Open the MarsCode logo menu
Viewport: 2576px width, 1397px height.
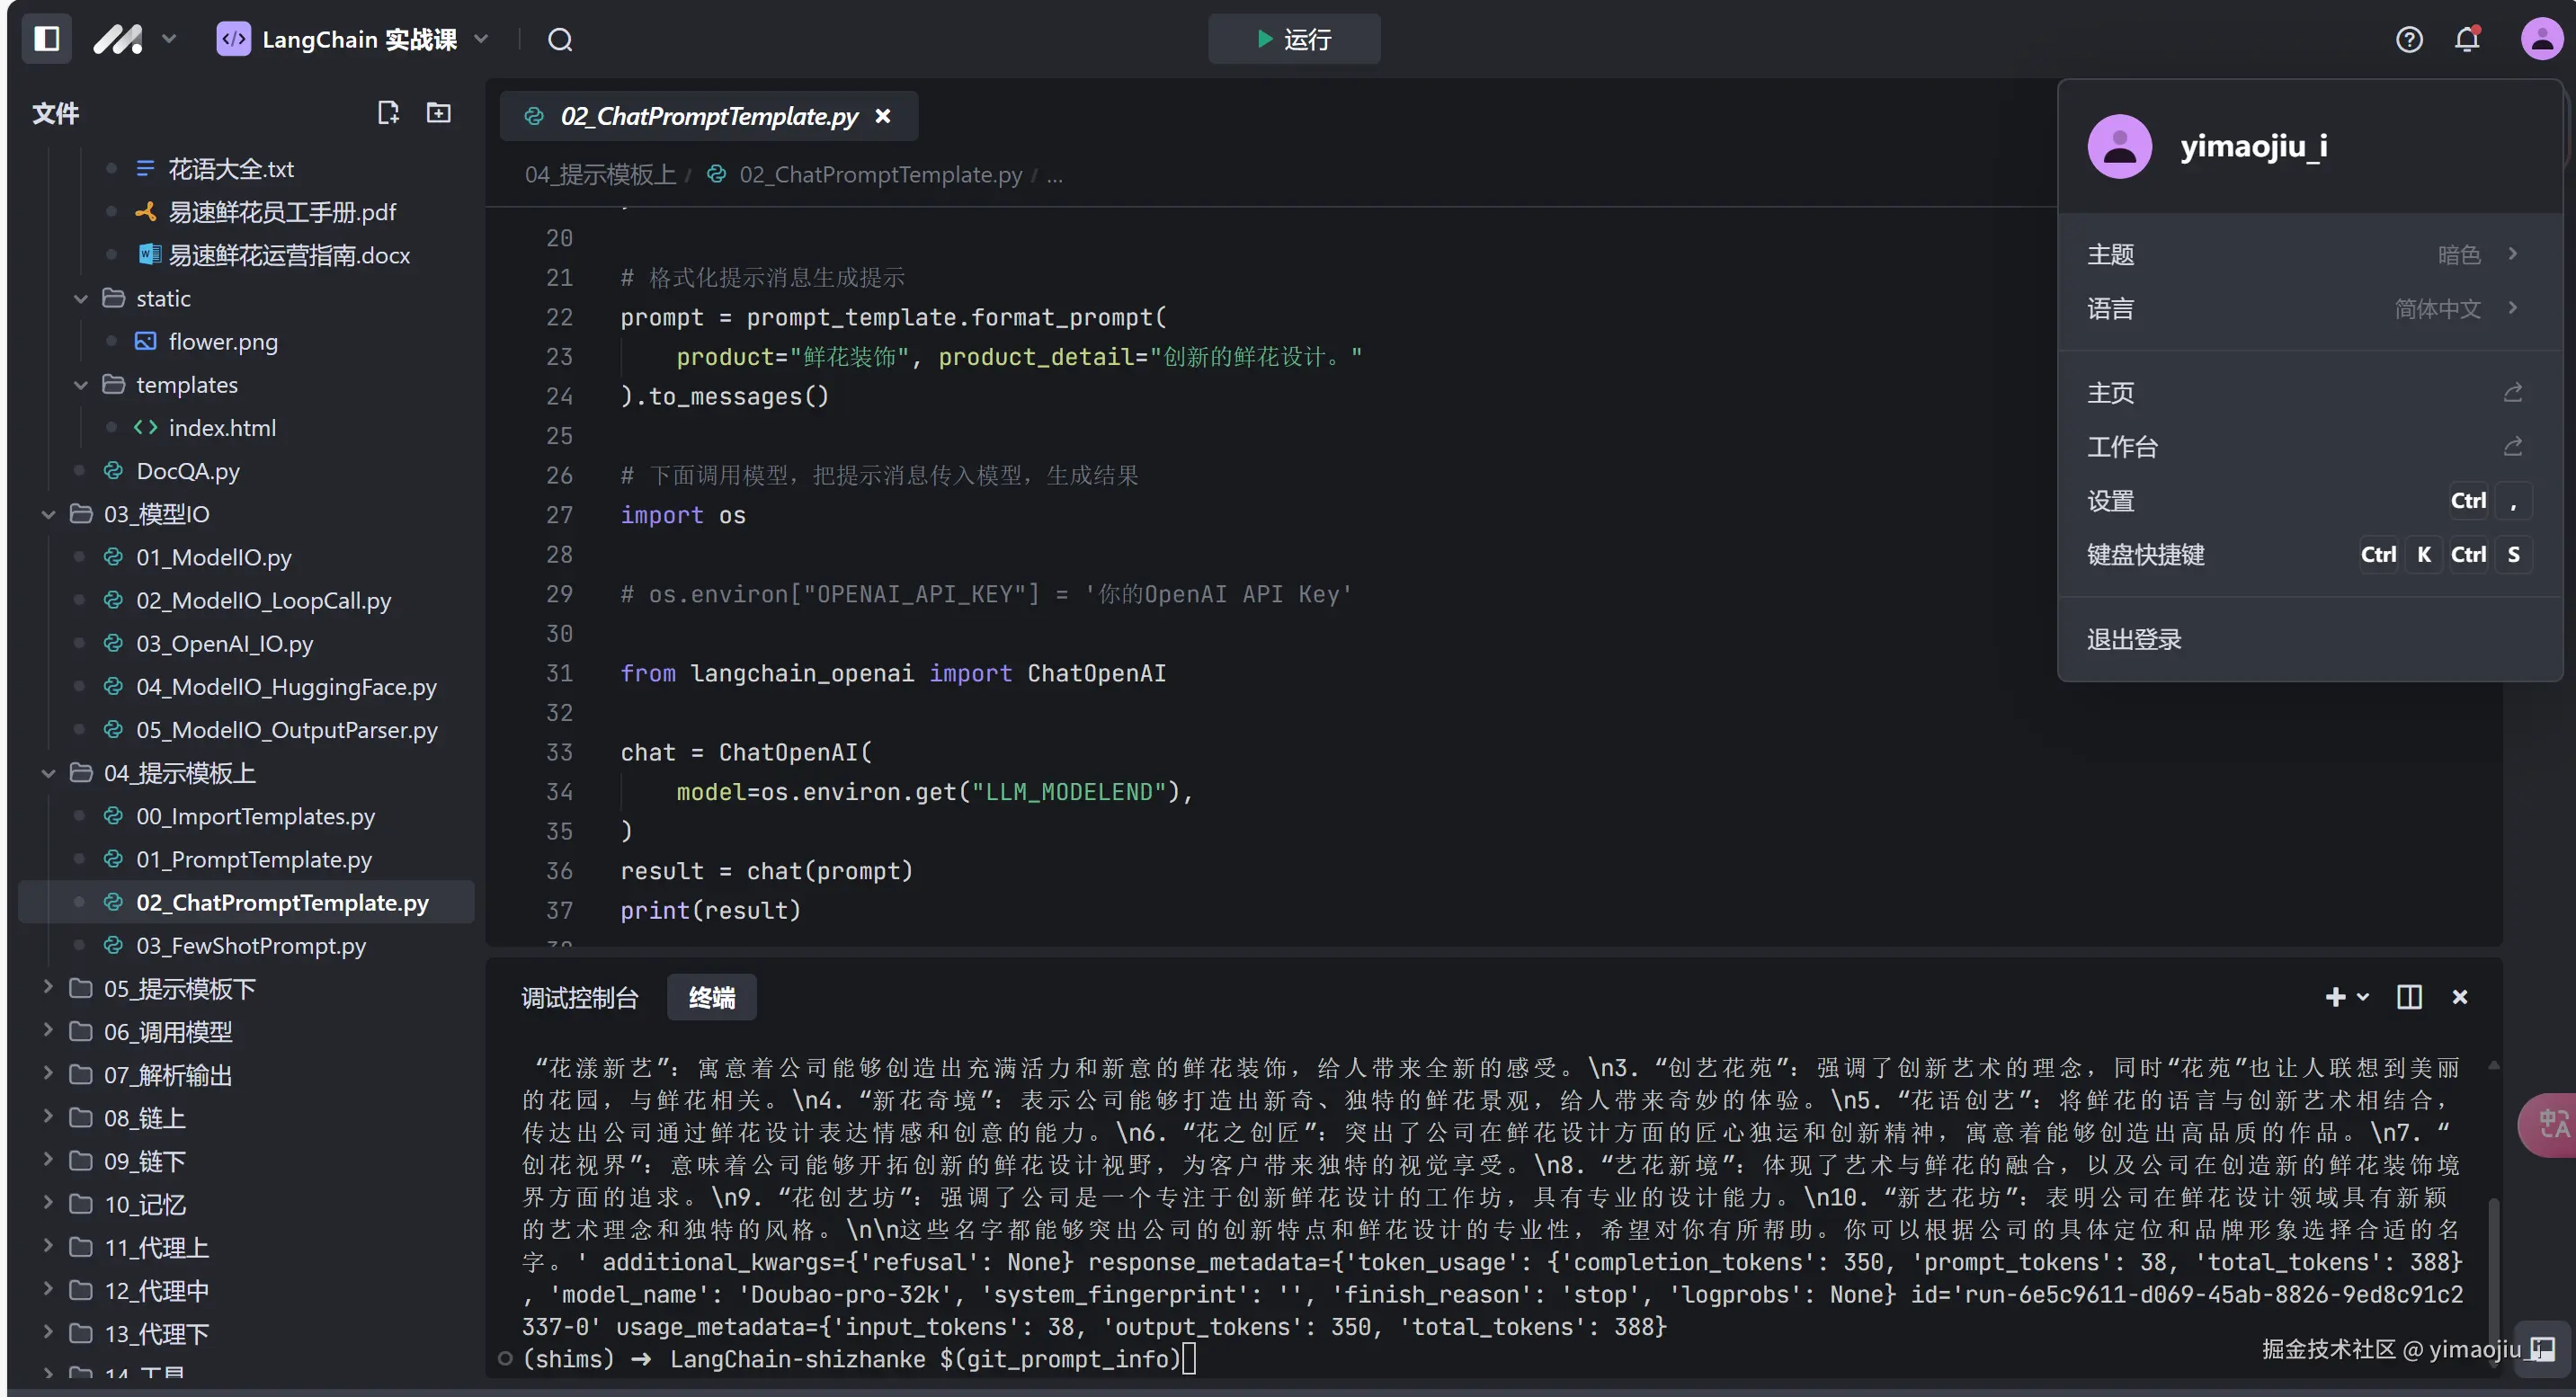pyautogui.click(x=118, y=39)
